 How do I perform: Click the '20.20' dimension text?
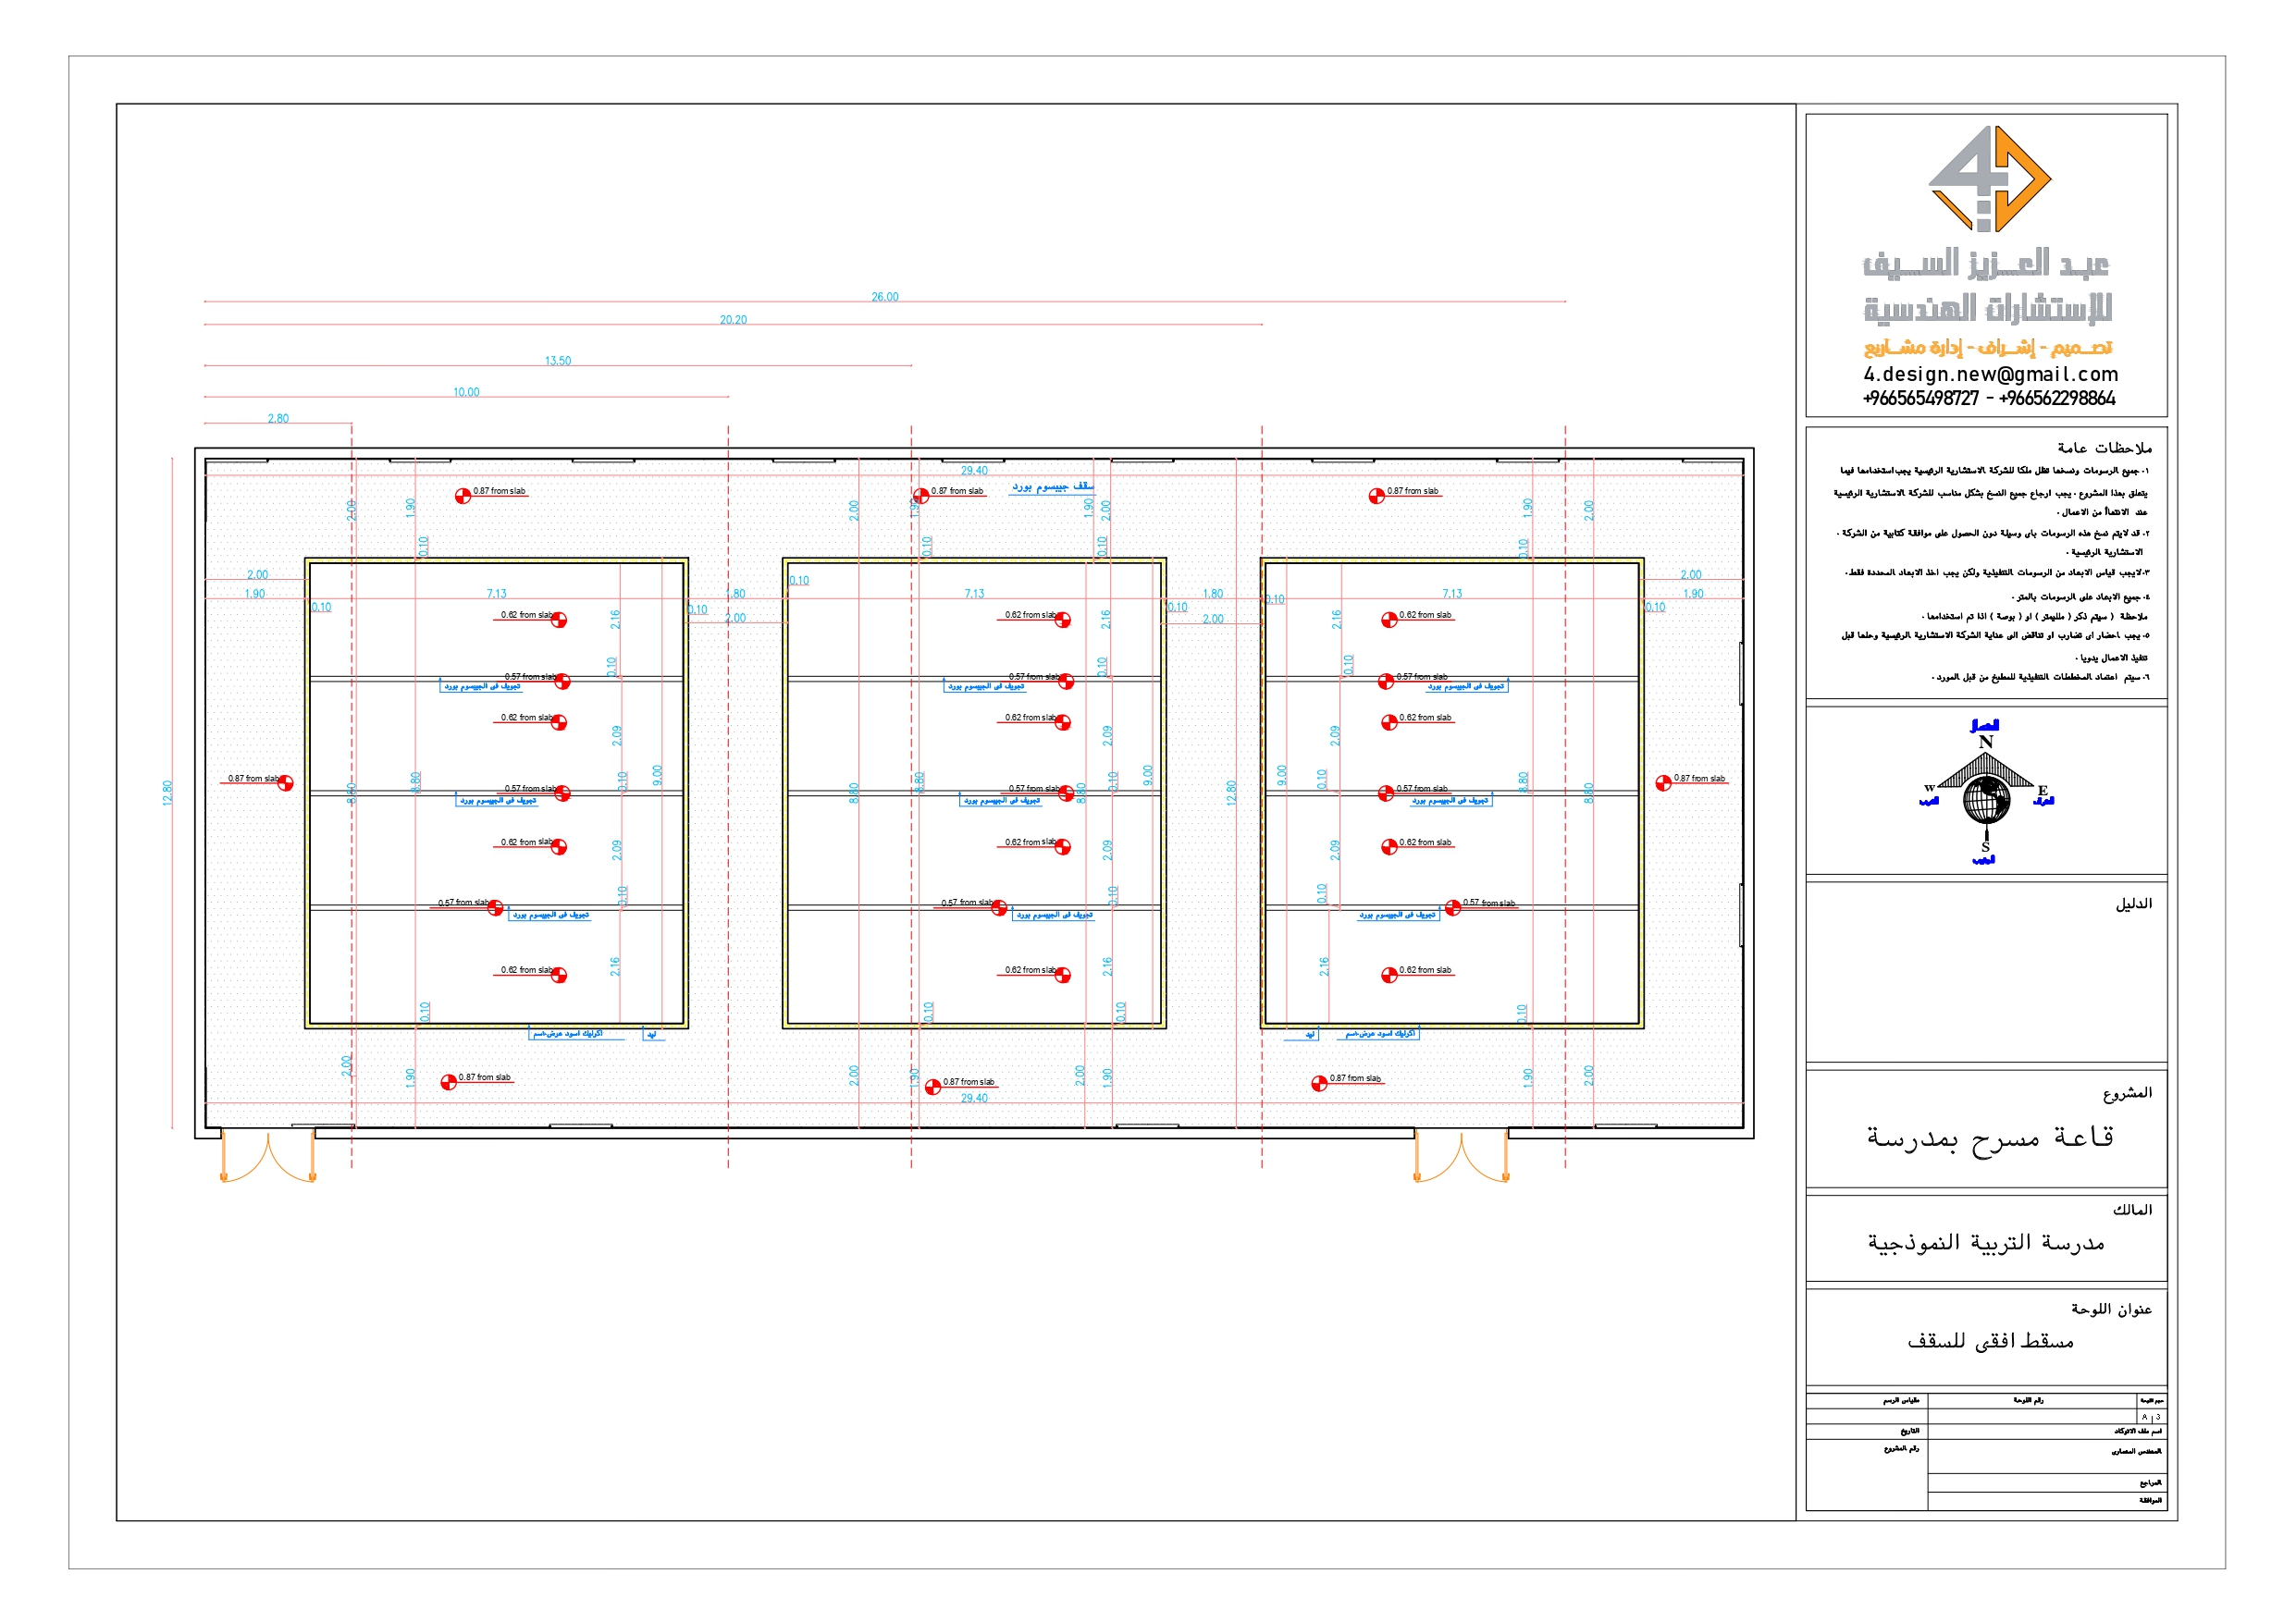pos(733,320)
